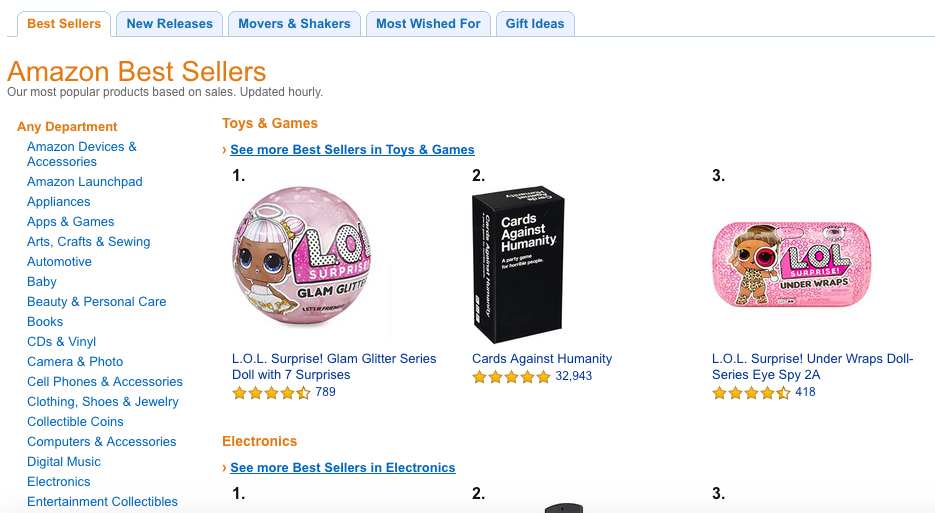
Task: Open the Amazon Launchpad department
Action: [85, 182]
